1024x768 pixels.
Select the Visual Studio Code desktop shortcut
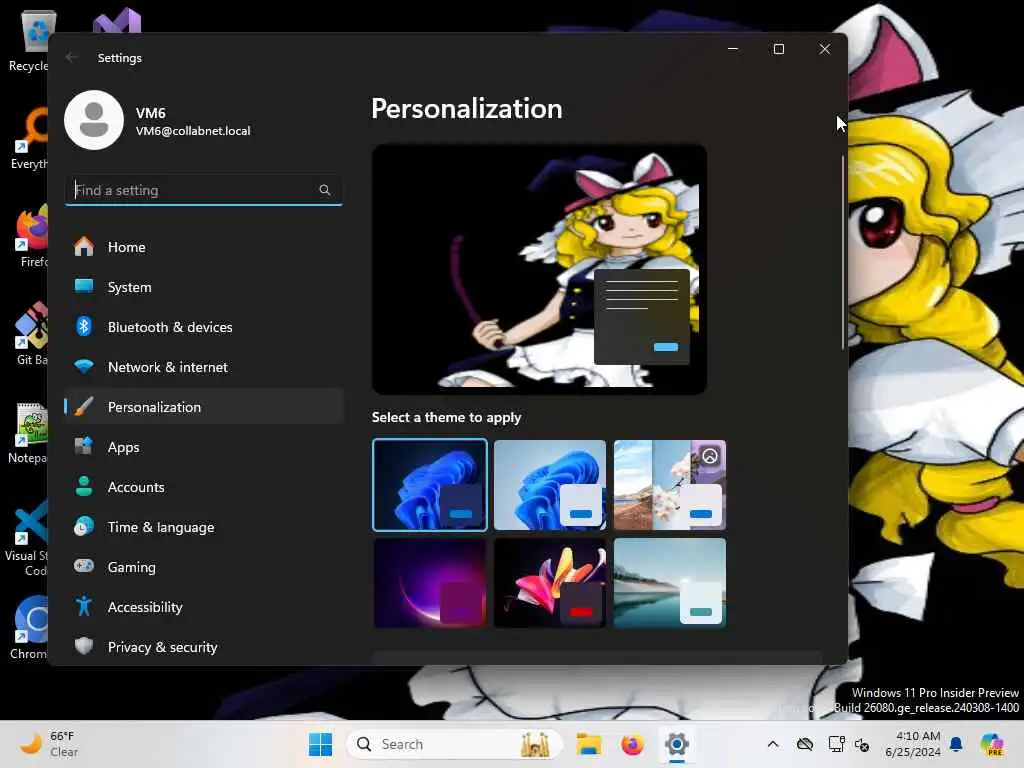27,537
